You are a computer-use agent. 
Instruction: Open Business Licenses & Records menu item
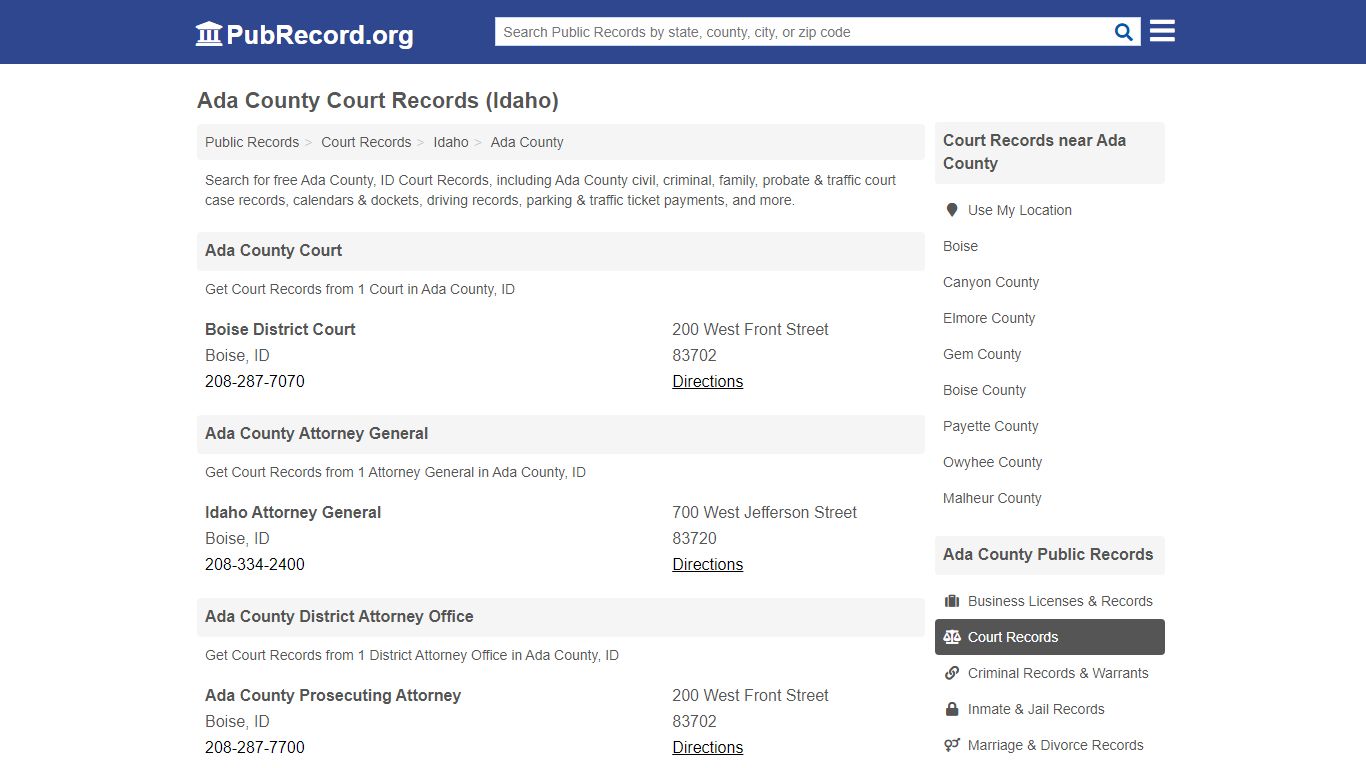pos(1050,601)
